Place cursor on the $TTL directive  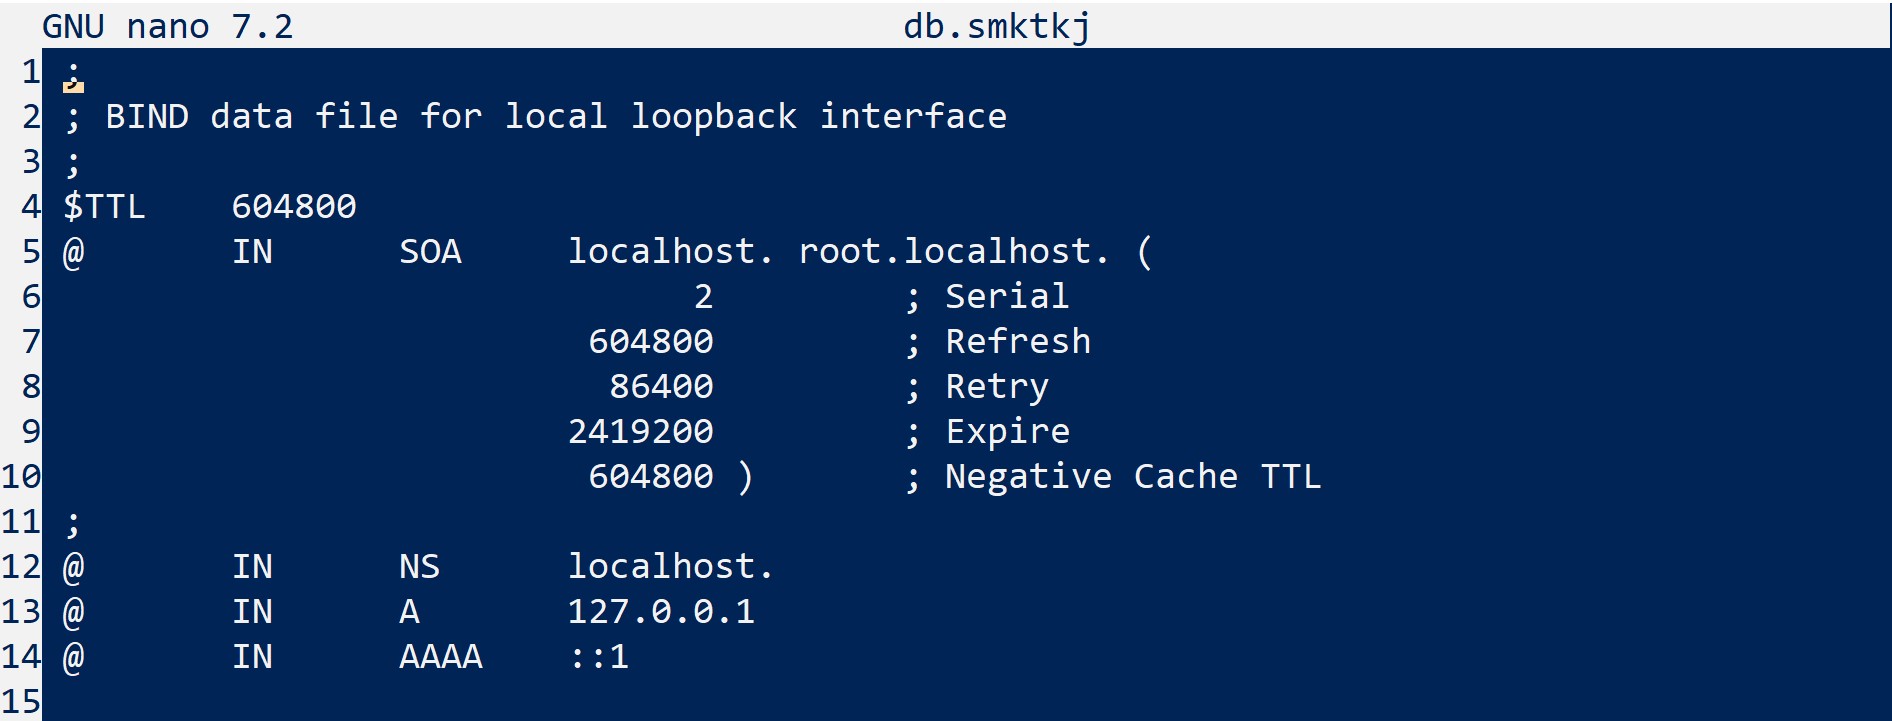(104, 207)
